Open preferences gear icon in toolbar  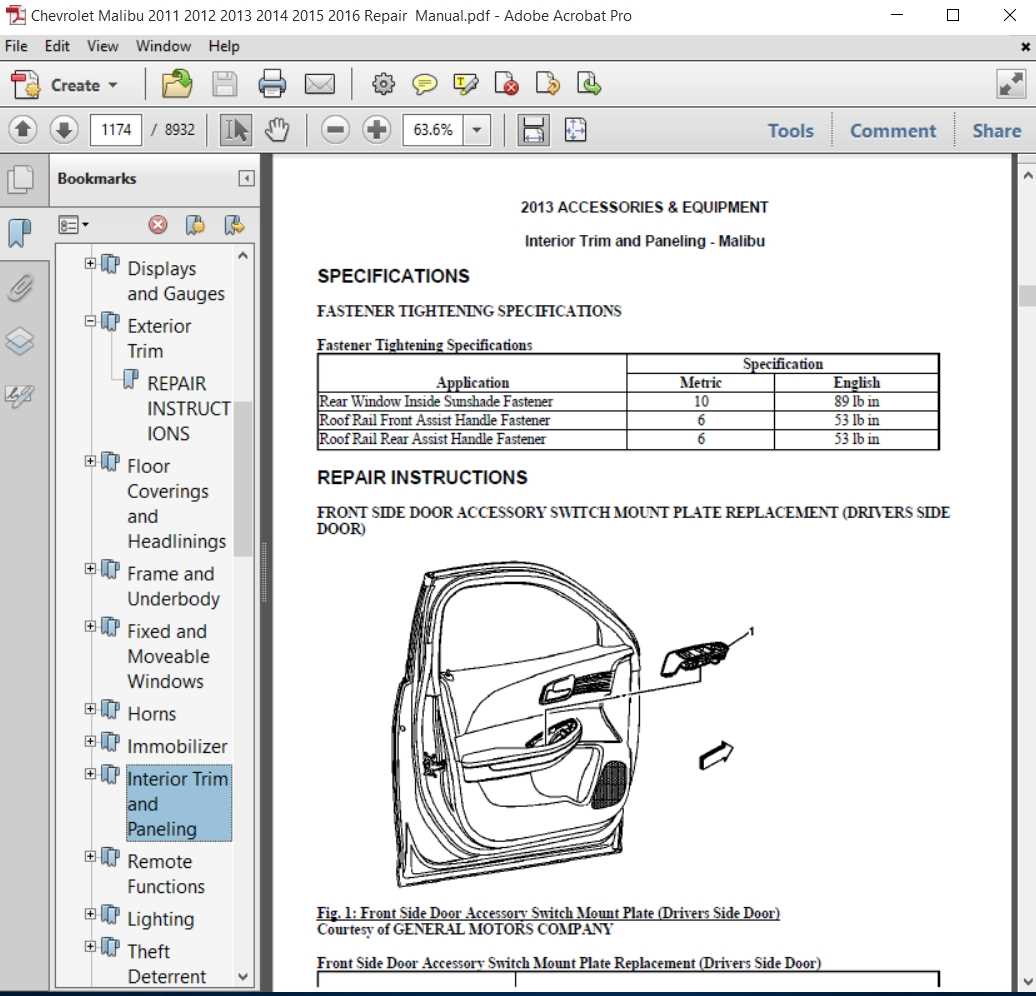383,84
